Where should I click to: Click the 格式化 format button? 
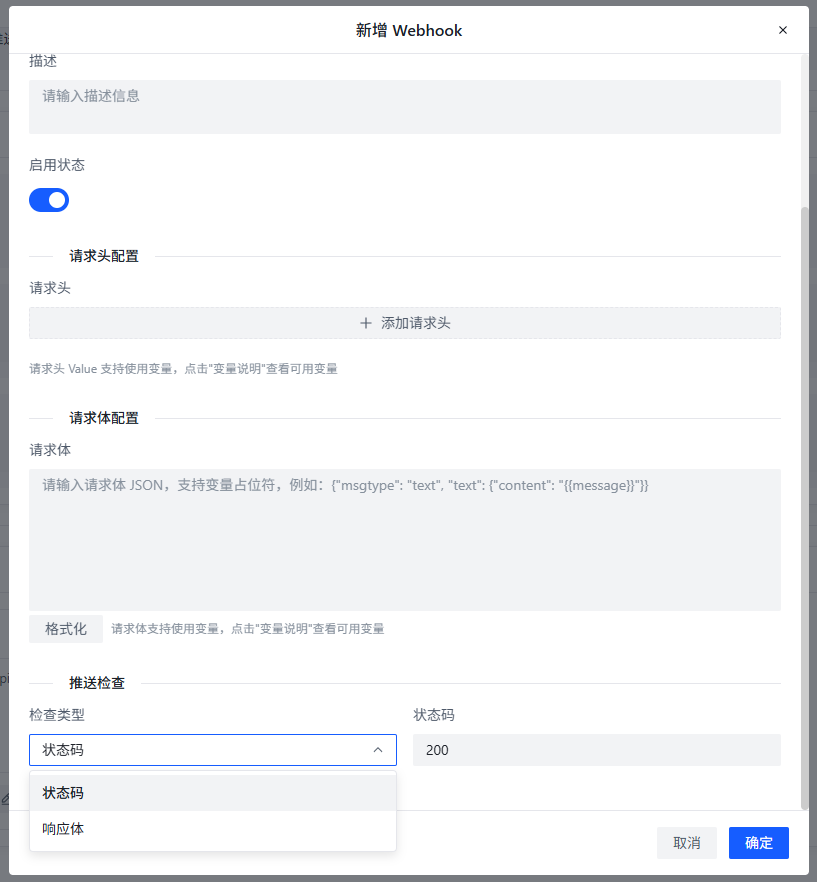click(x=64, y=628)
